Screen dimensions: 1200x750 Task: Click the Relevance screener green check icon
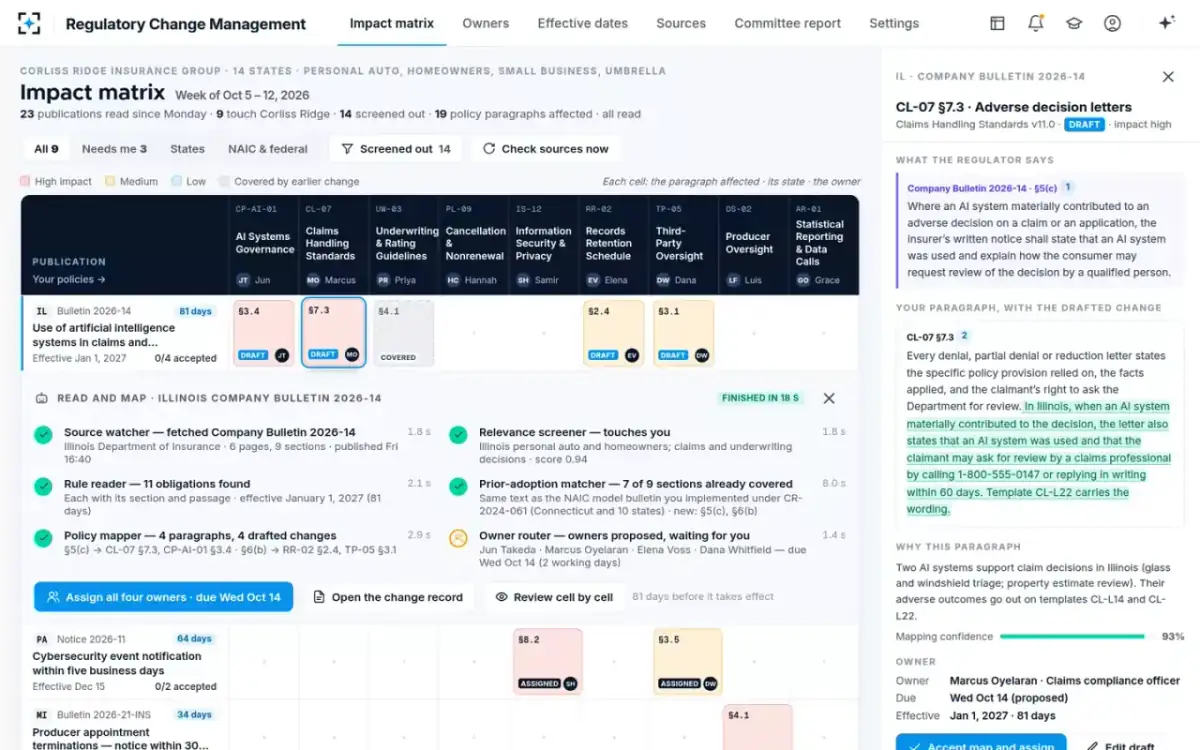[x=458, y=435]
